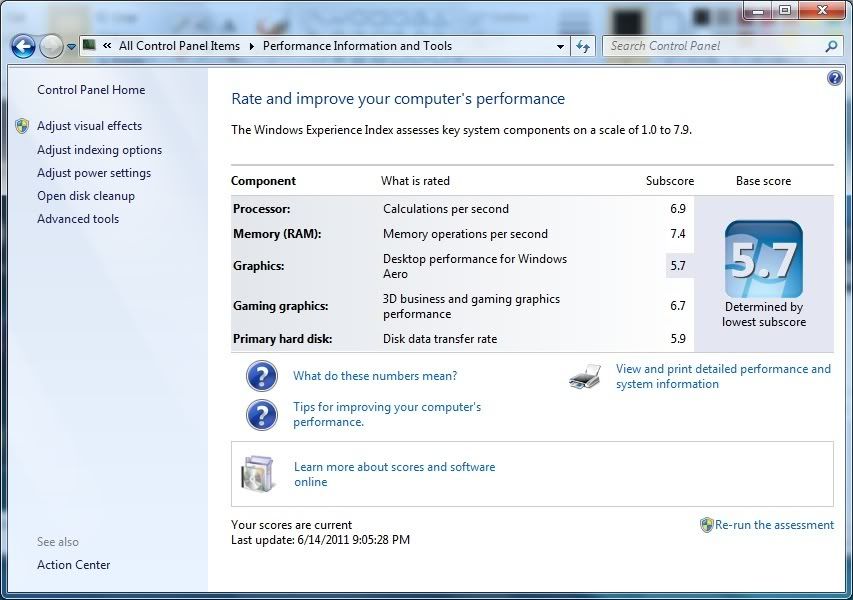Click the Subscore column header
The width and height of the screenshot is (853, 600).
pyautogui.click(x=670, y=181)
